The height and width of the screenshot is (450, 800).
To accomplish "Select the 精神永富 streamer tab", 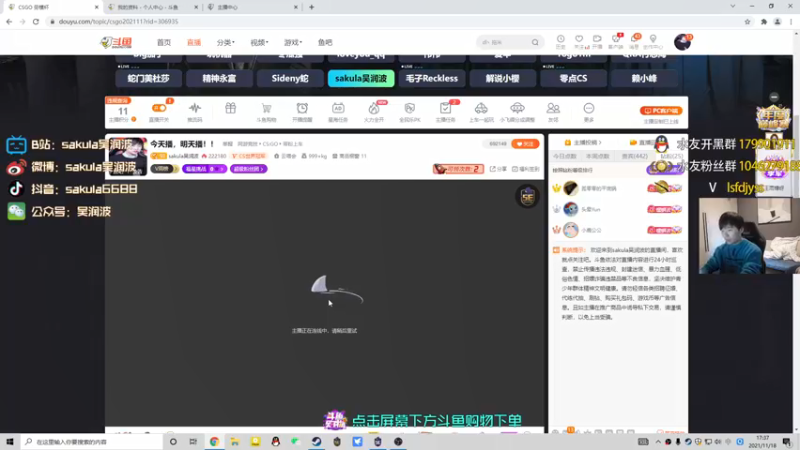I will click(x=219, y=79).
